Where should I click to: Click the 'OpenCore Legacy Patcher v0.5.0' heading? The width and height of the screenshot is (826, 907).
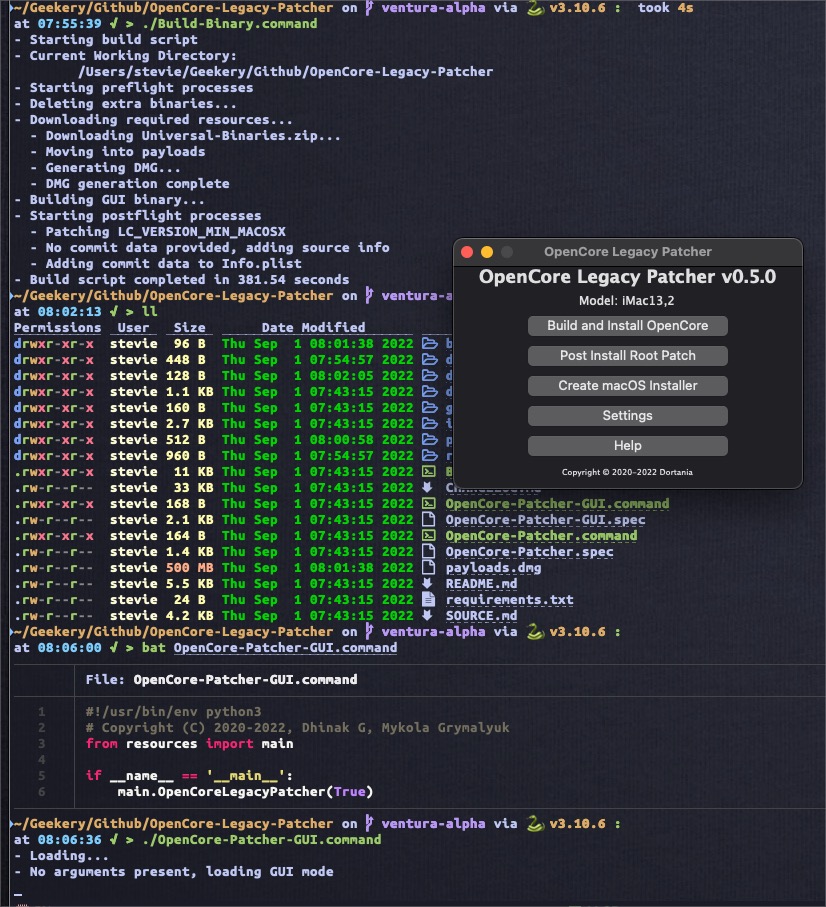[x=628, y=276]
